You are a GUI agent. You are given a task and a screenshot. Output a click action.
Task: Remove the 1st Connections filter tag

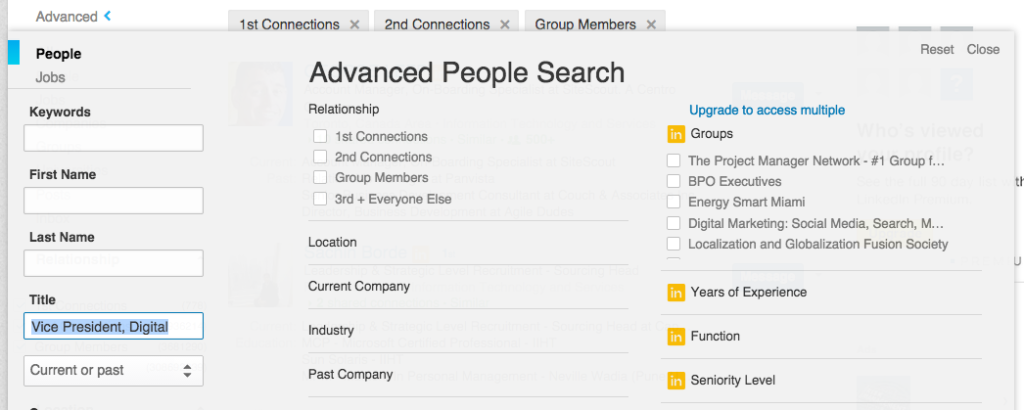355,25
